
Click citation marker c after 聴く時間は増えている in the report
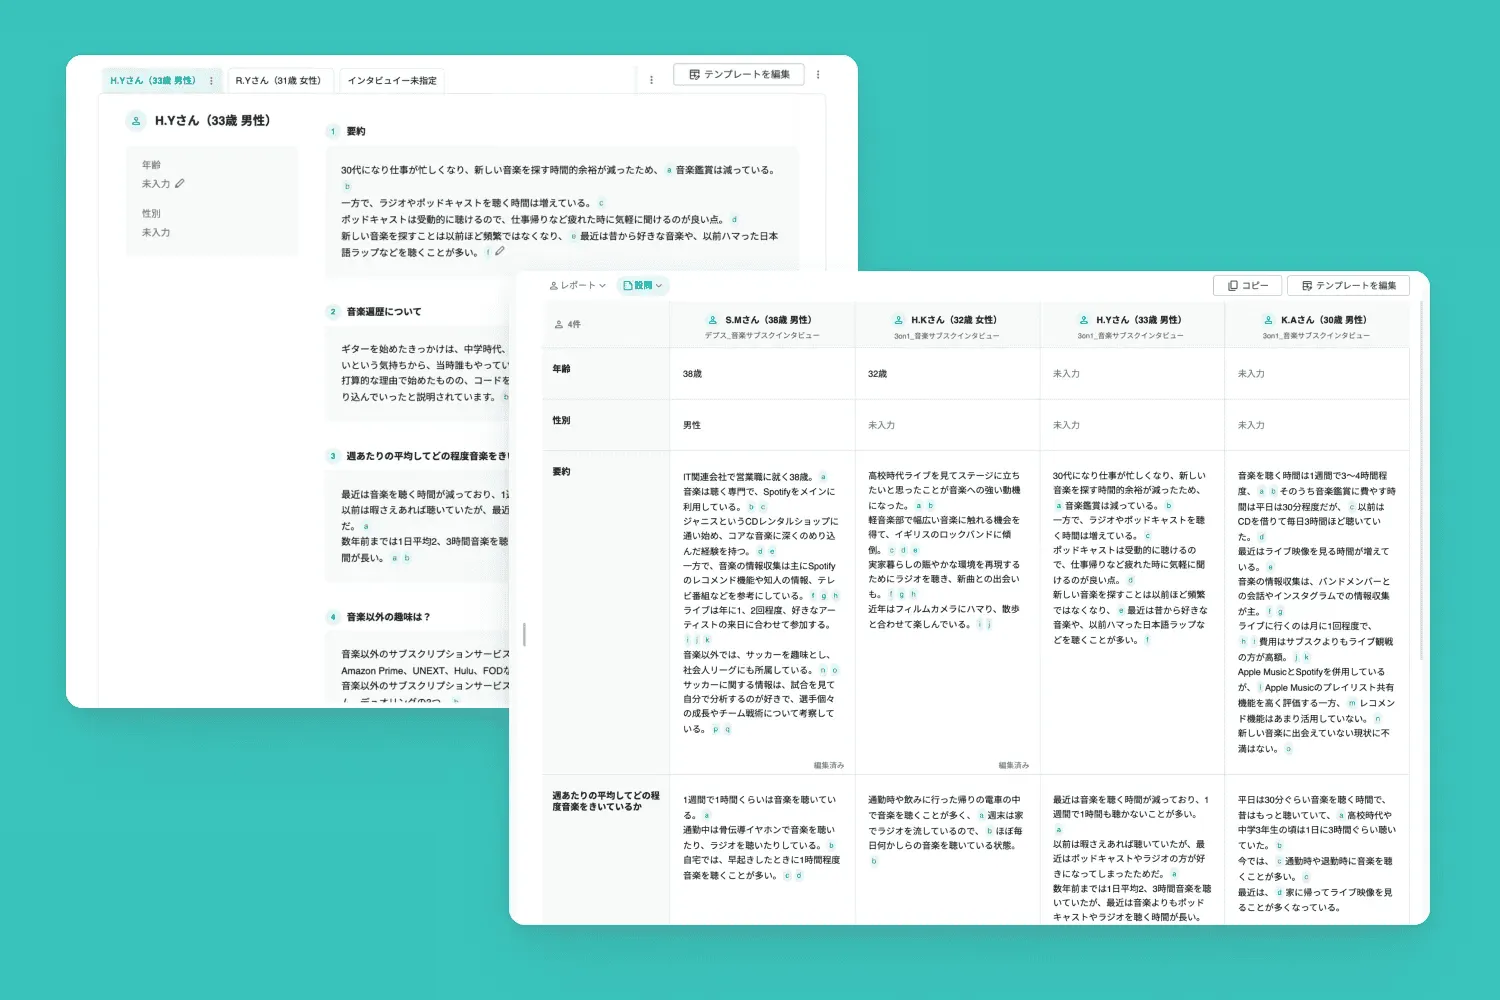(601, 203)
